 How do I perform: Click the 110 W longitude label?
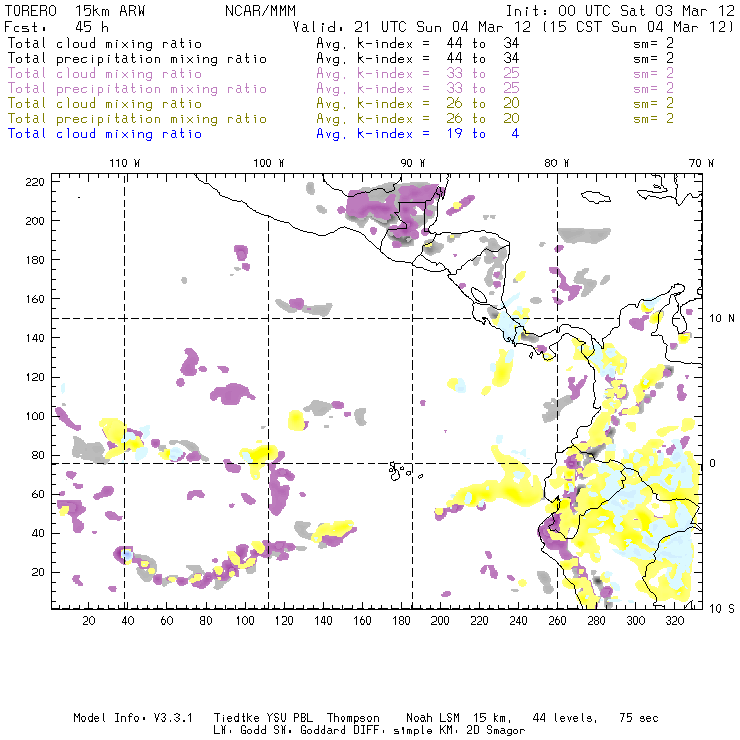tap(125, 163)
